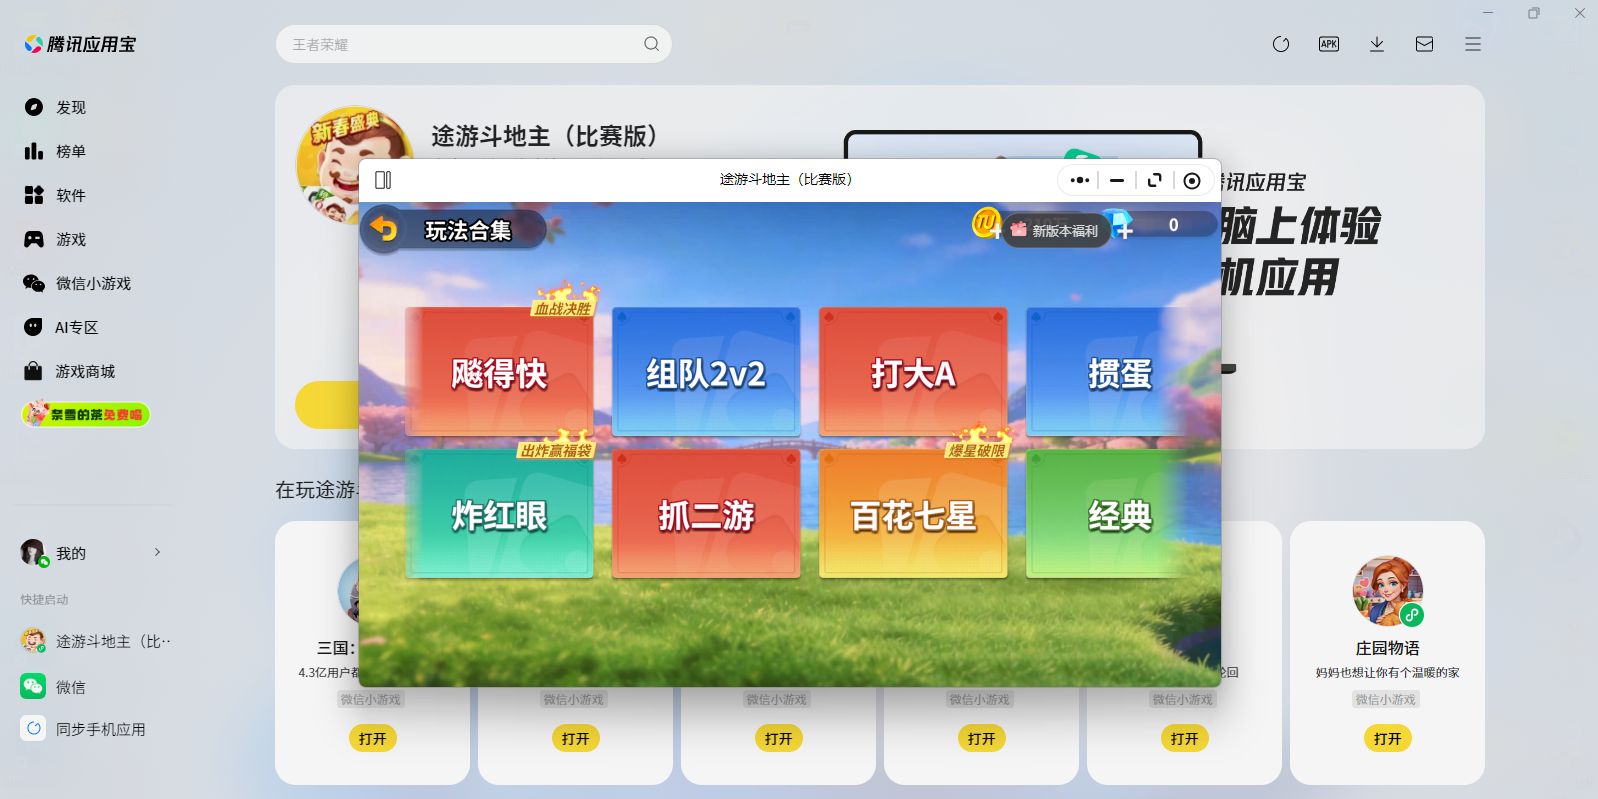
Task: Click the 庄园物语 game name text
Action: pyautogui.click(x=1388, y=648)
